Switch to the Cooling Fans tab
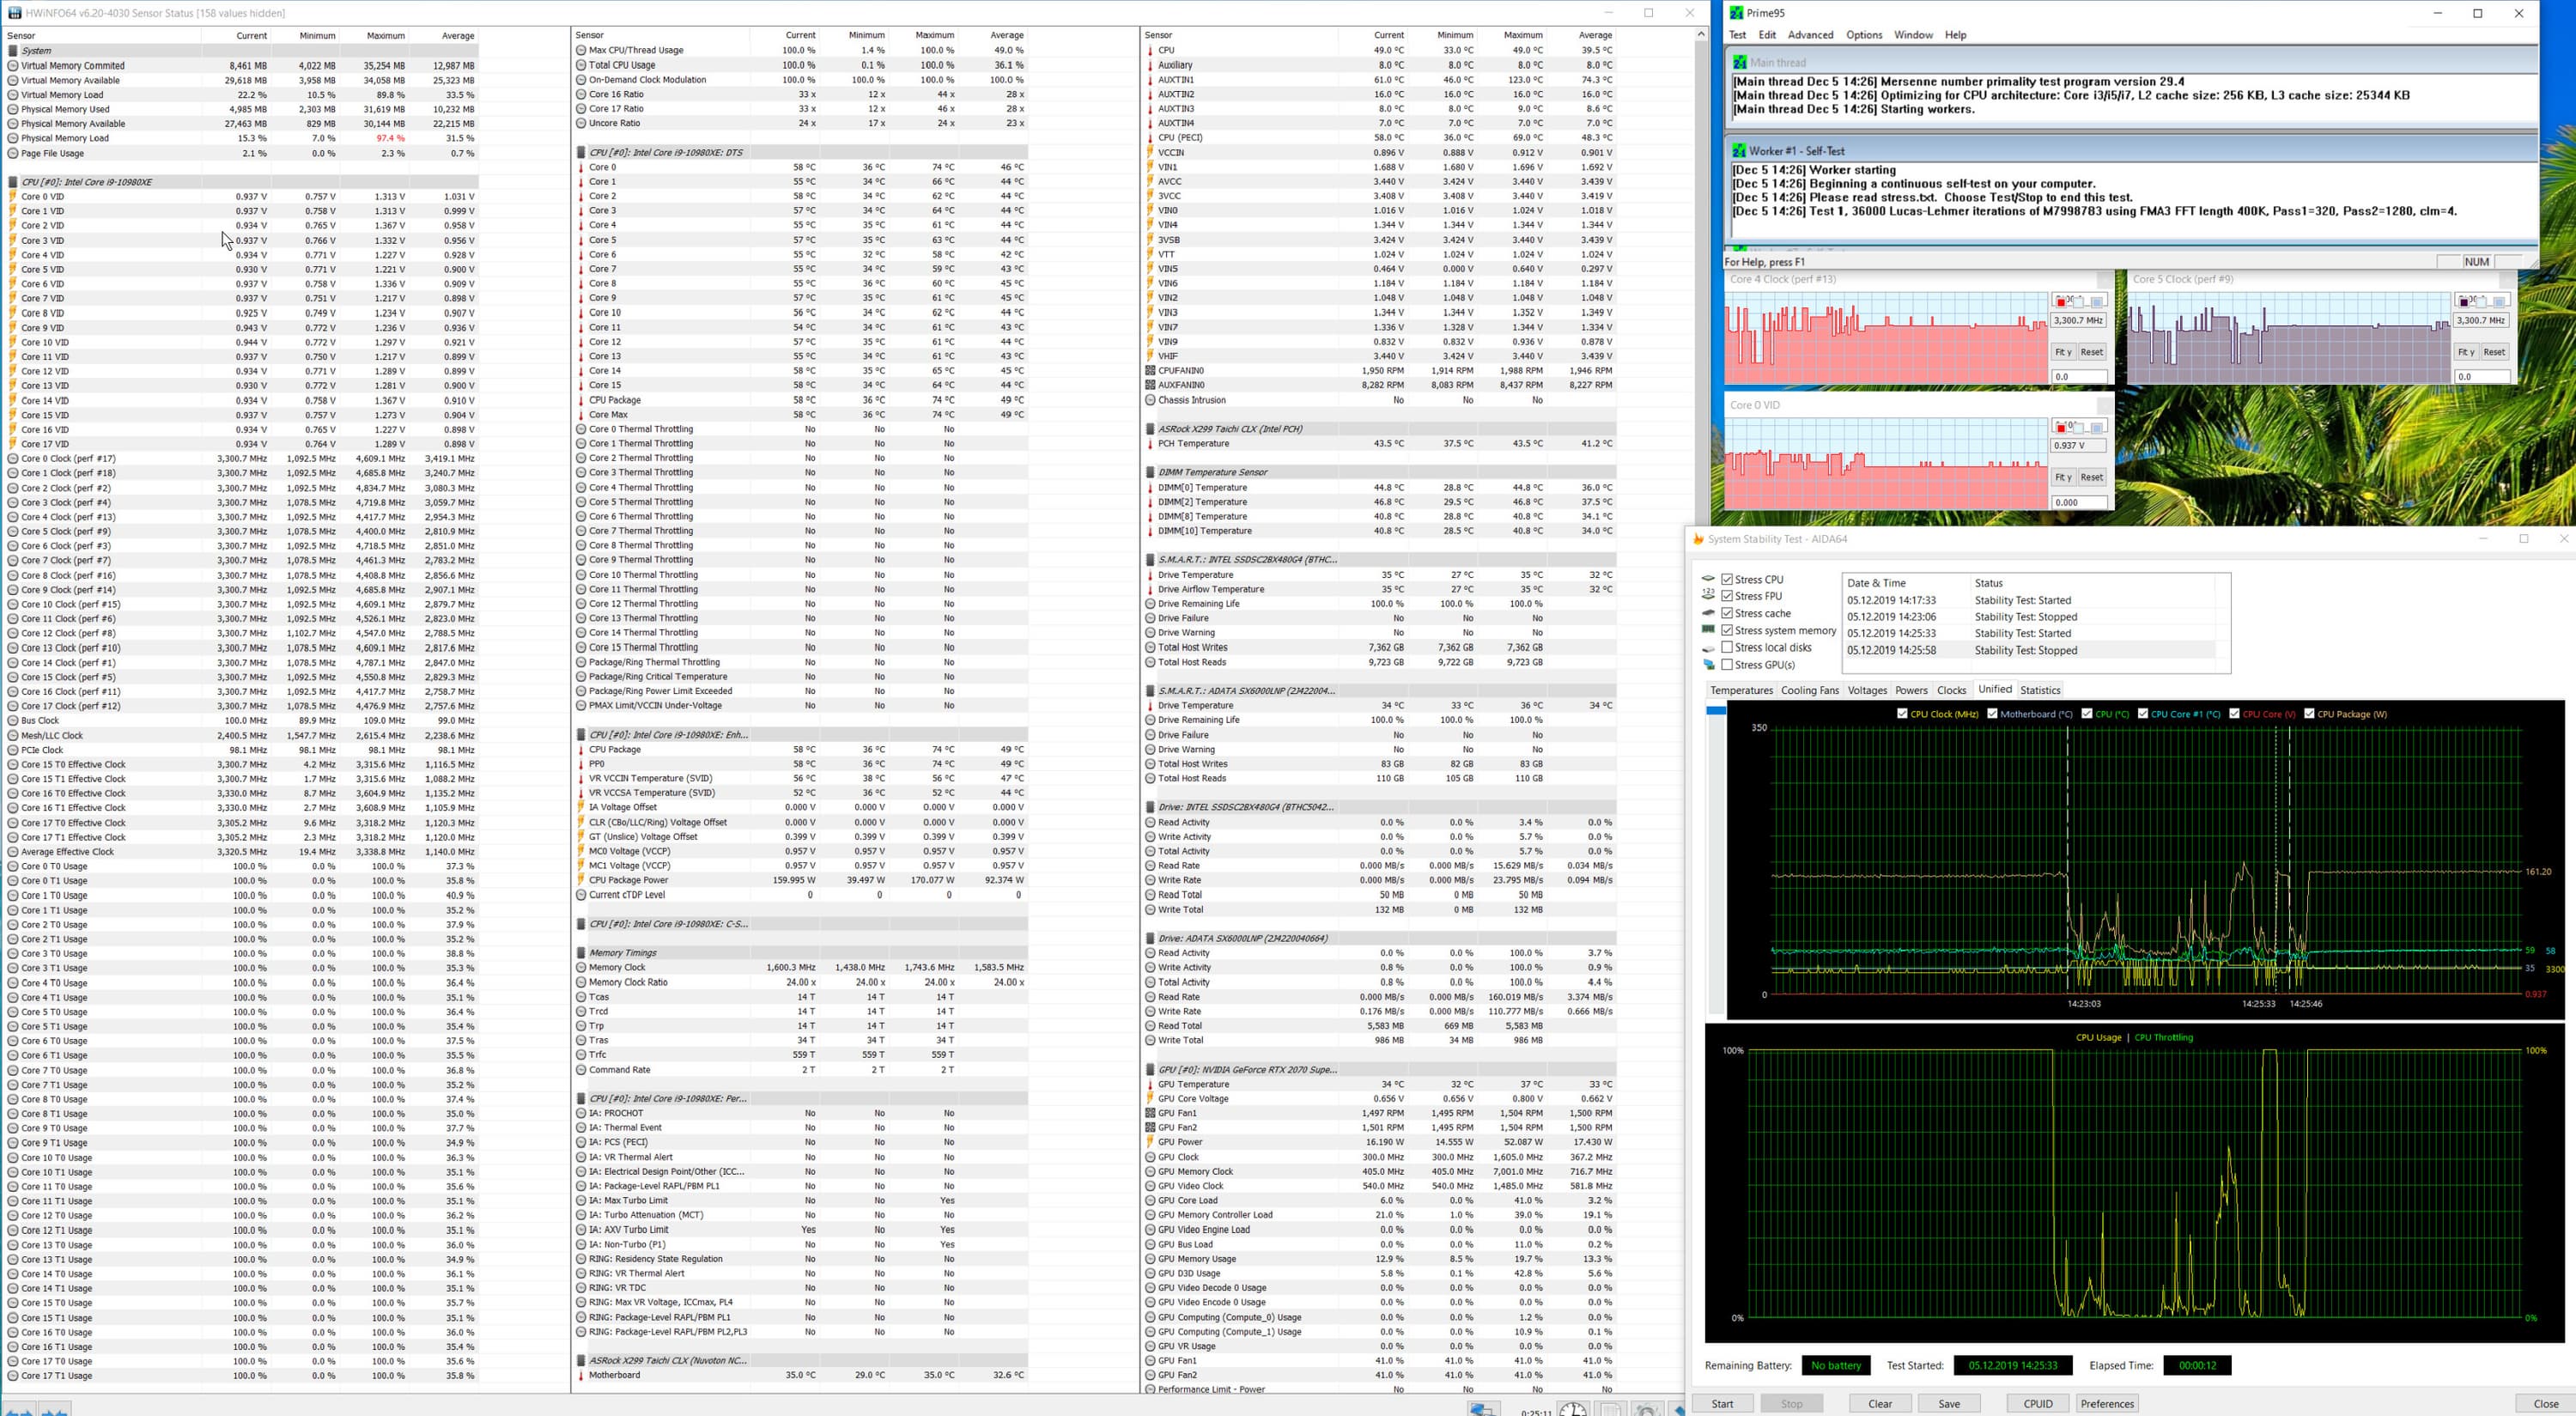Screen dimensions: 2576x1416 tap(1809, 690)
